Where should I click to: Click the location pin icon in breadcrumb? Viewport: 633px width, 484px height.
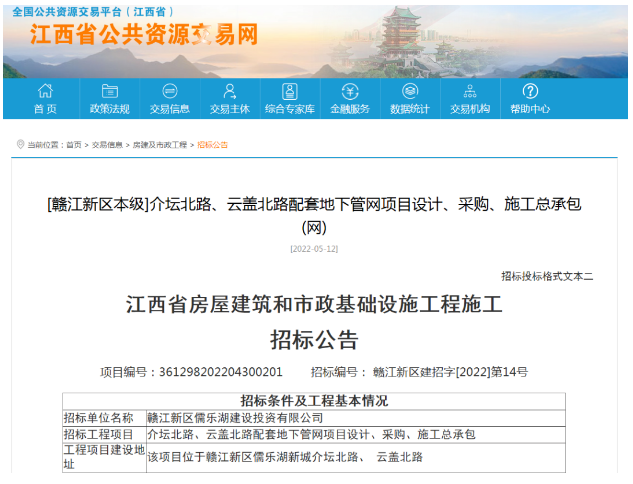tap(20, 145)
